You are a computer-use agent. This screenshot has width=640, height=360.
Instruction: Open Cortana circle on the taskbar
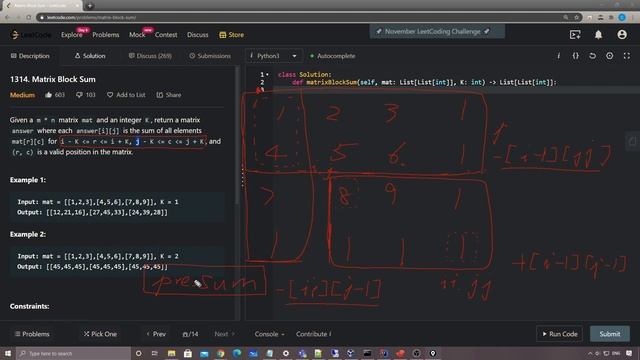[x=138, y=353]
